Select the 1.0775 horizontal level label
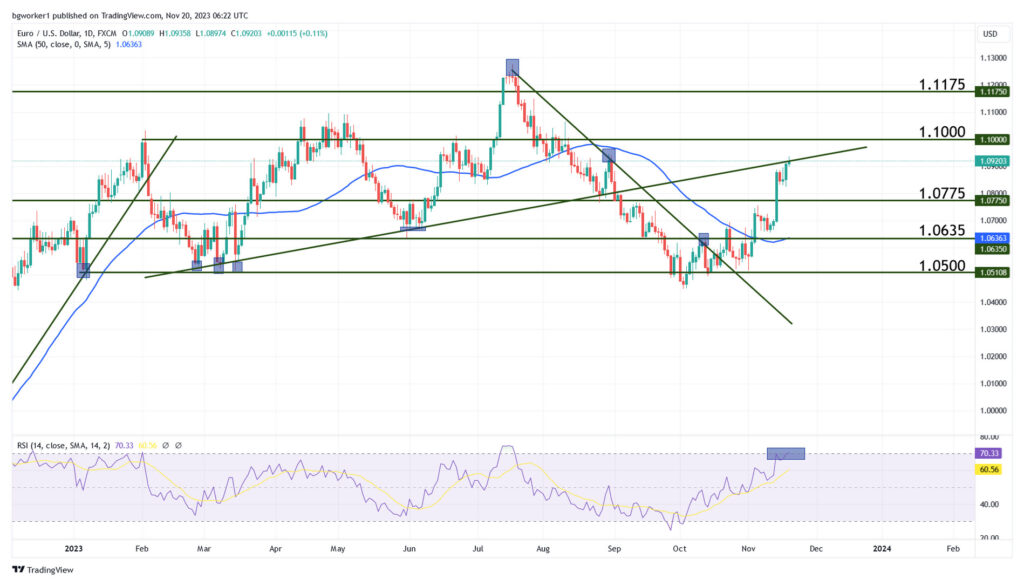The height and width of the screenshot is (586, 1024). (942, 193)
